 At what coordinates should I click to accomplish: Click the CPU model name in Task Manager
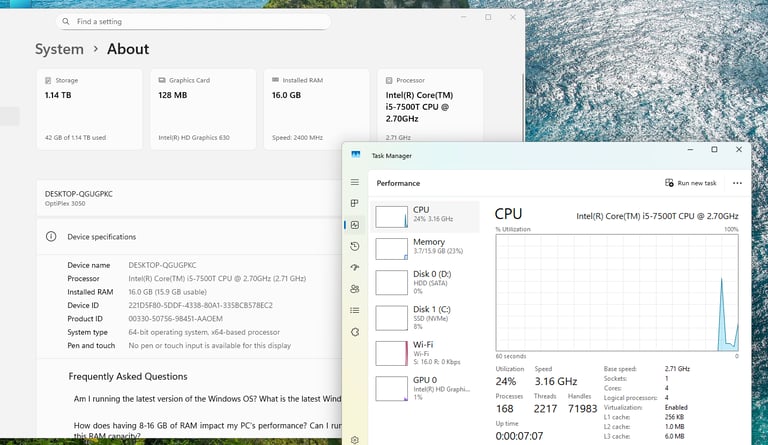657,216
